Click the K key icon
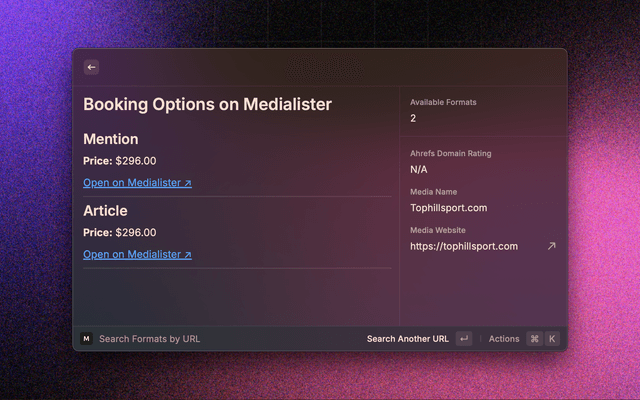 pos(552,339)
